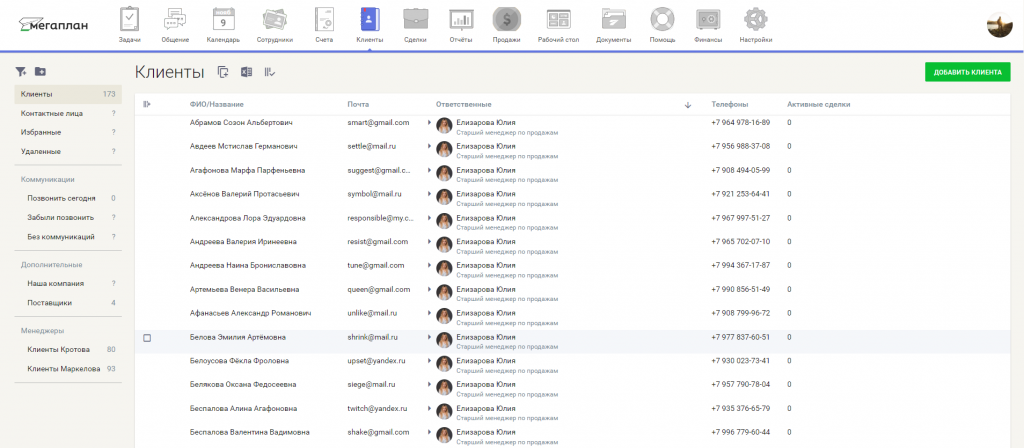
Task: Open the column settings icon in the table header
Action: (147, 104)
